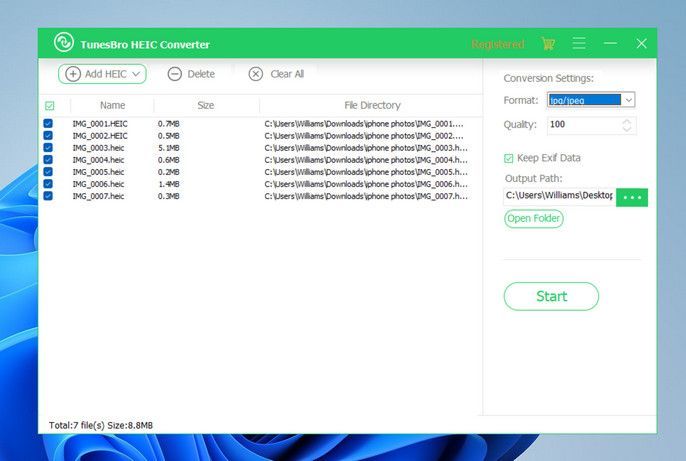Image resolution: width=686 pixels, height=461 pixels.
Task: Minimize the TunesBro HEIC Converter window
Action: (x=610, y=43)
